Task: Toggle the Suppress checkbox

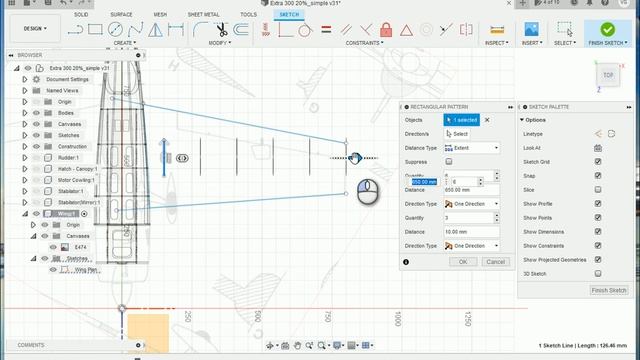Action: [449, 162]
